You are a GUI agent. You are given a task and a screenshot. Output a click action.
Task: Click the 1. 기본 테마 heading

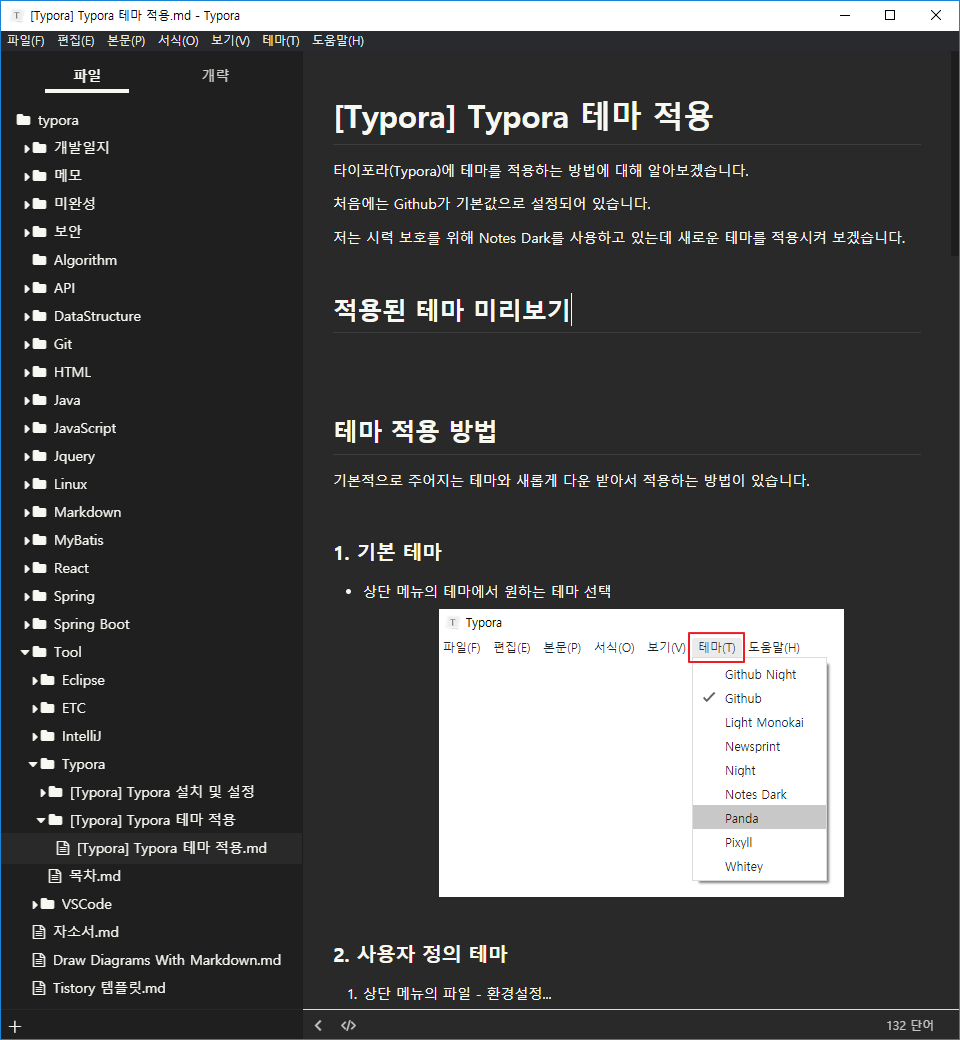387,552
